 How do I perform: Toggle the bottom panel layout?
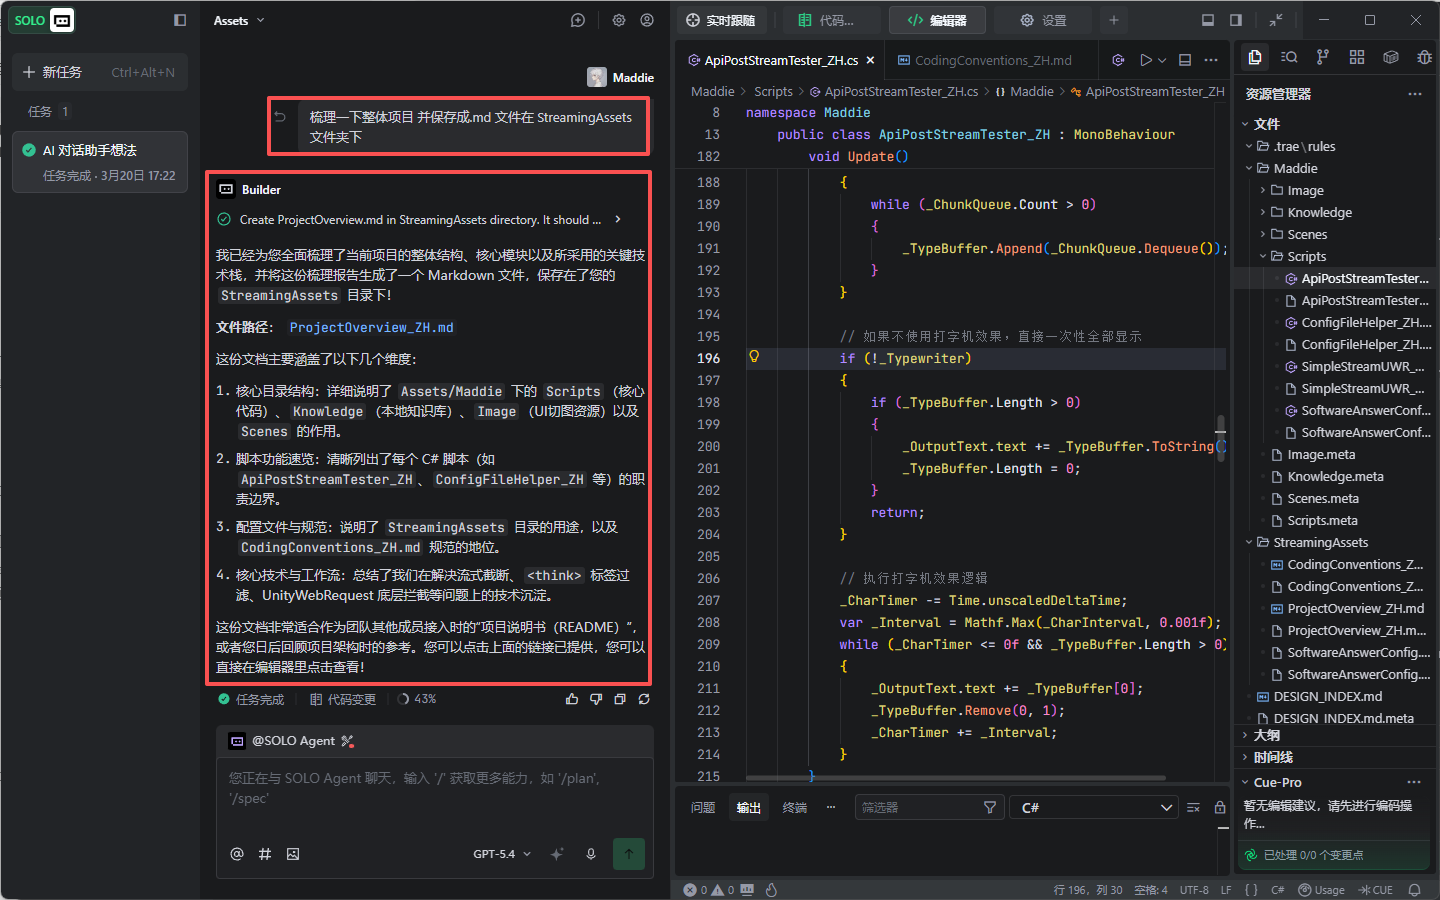coord(1208,20)
